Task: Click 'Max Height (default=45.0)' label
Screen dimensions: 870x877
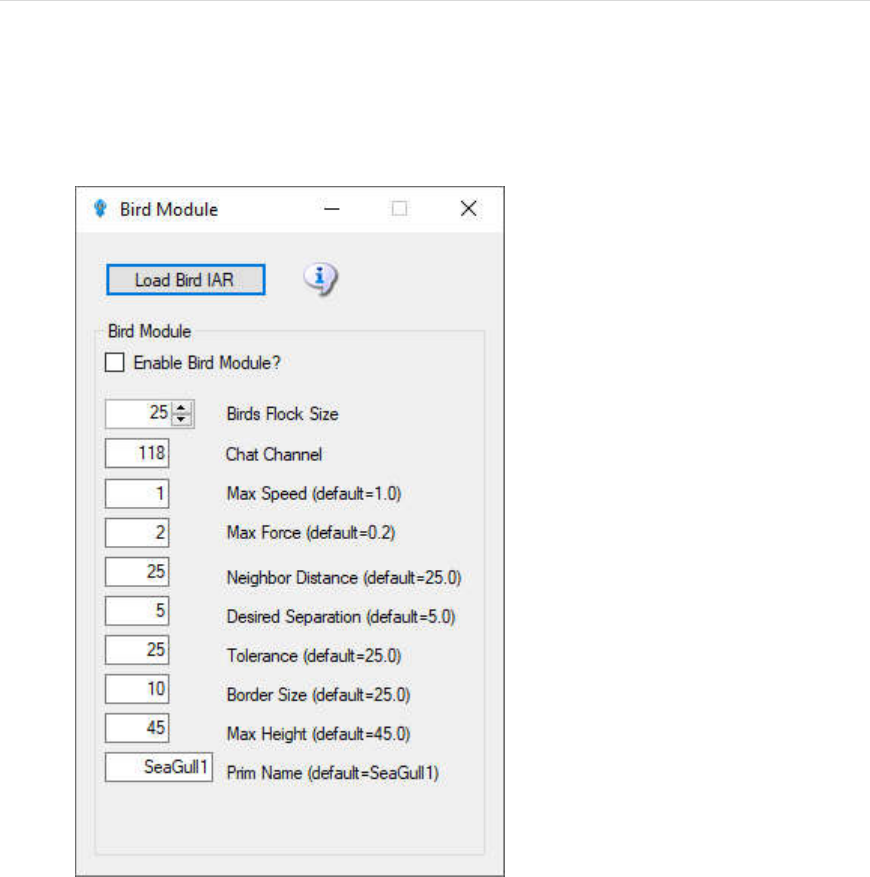Action: pyautogui.click(x=318, y=734)
